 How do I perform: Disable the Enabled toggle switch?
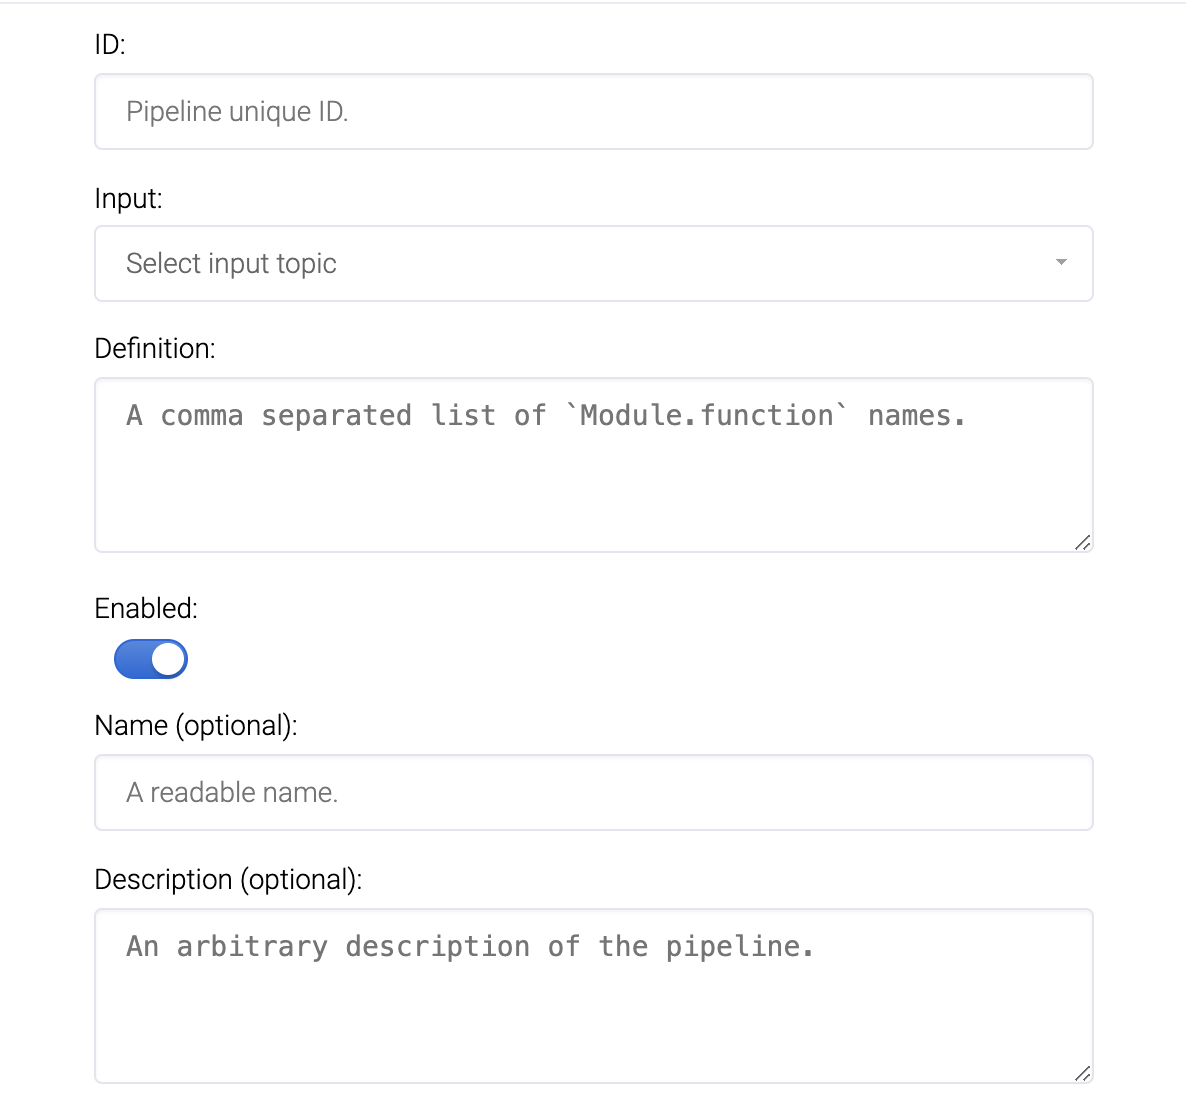pos(151,659)
